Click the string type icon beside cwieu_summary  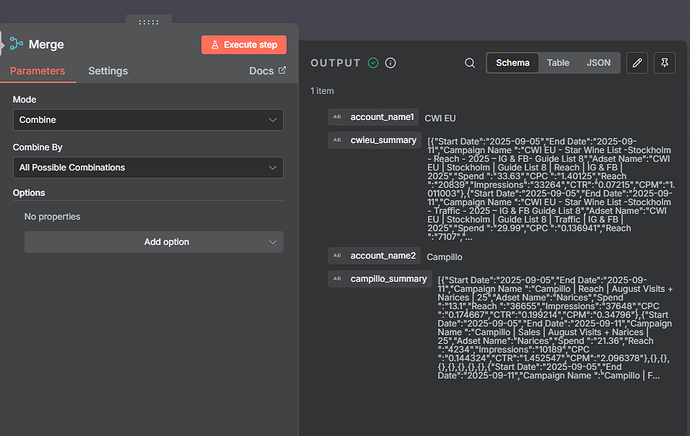[337, 140]
